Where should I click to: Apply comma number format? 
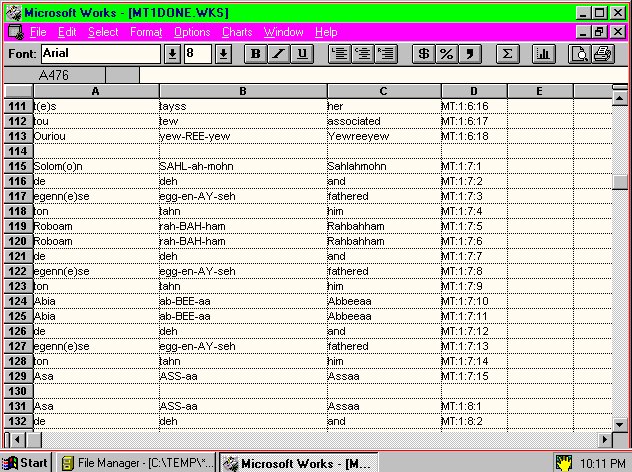click(x=470, y=54)
